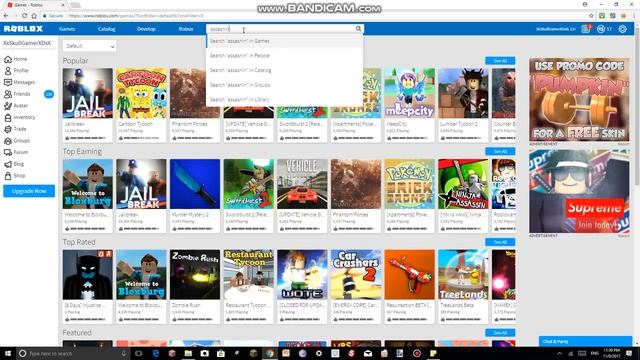Open Edge browser in taskbar
The width and height of the screenshot is (640, 360).
tap(156, 353)
